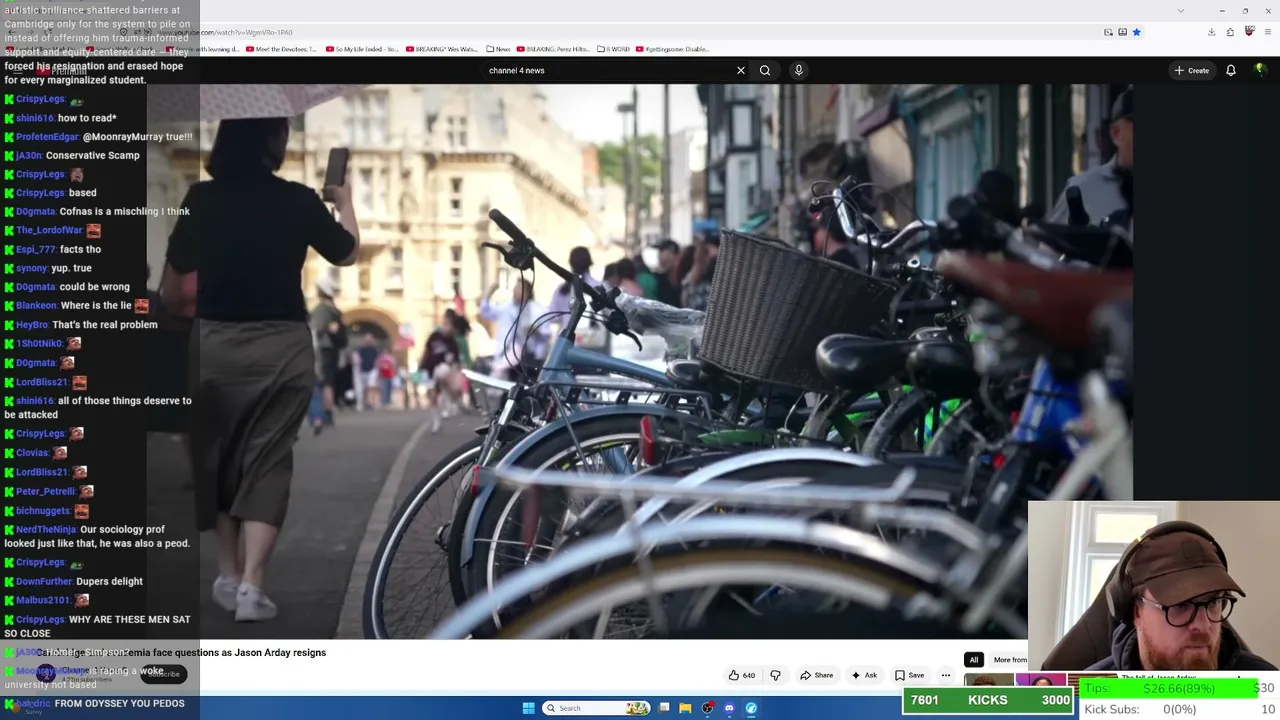
Task: Click the green KICKS counter bar
Action: click(x=988, y=700)
